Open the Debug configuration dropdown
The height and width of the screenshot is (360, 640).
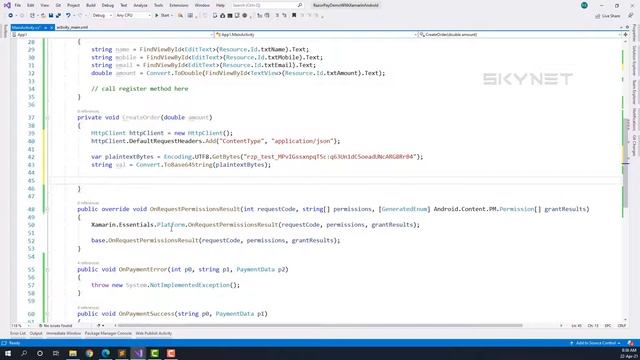pos(102,16)
